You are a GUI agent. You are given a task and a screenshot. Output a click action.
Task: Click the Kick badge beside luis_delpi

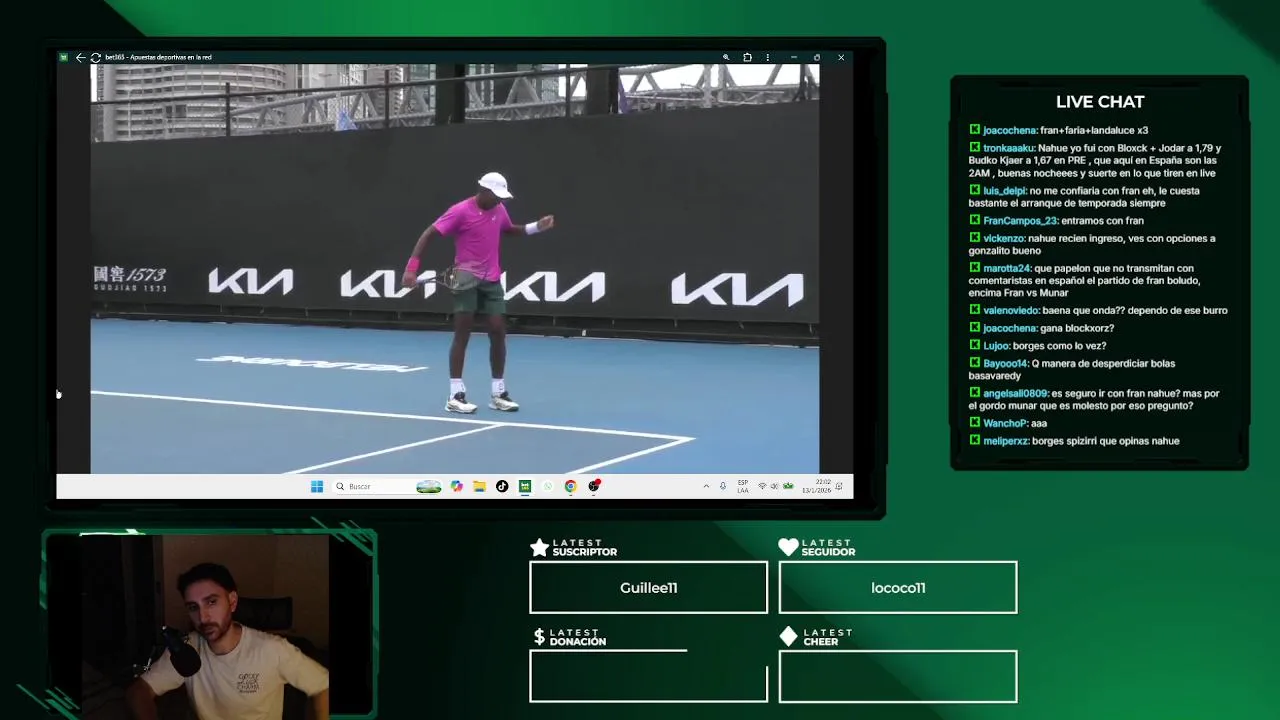point(975,190)
